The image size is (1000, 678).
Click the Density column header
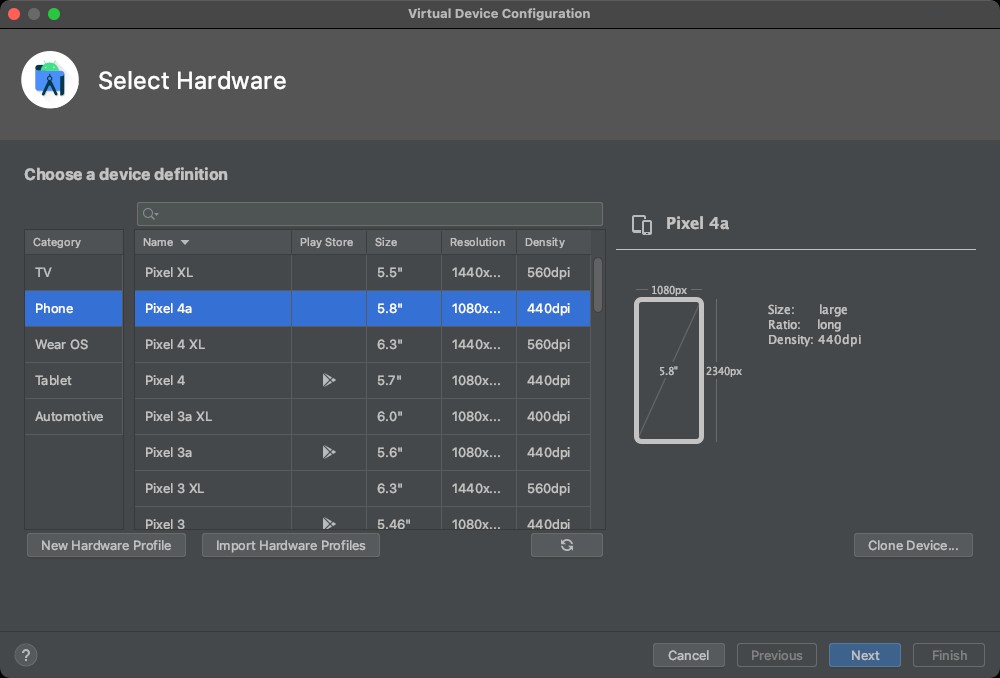point(554,242)
